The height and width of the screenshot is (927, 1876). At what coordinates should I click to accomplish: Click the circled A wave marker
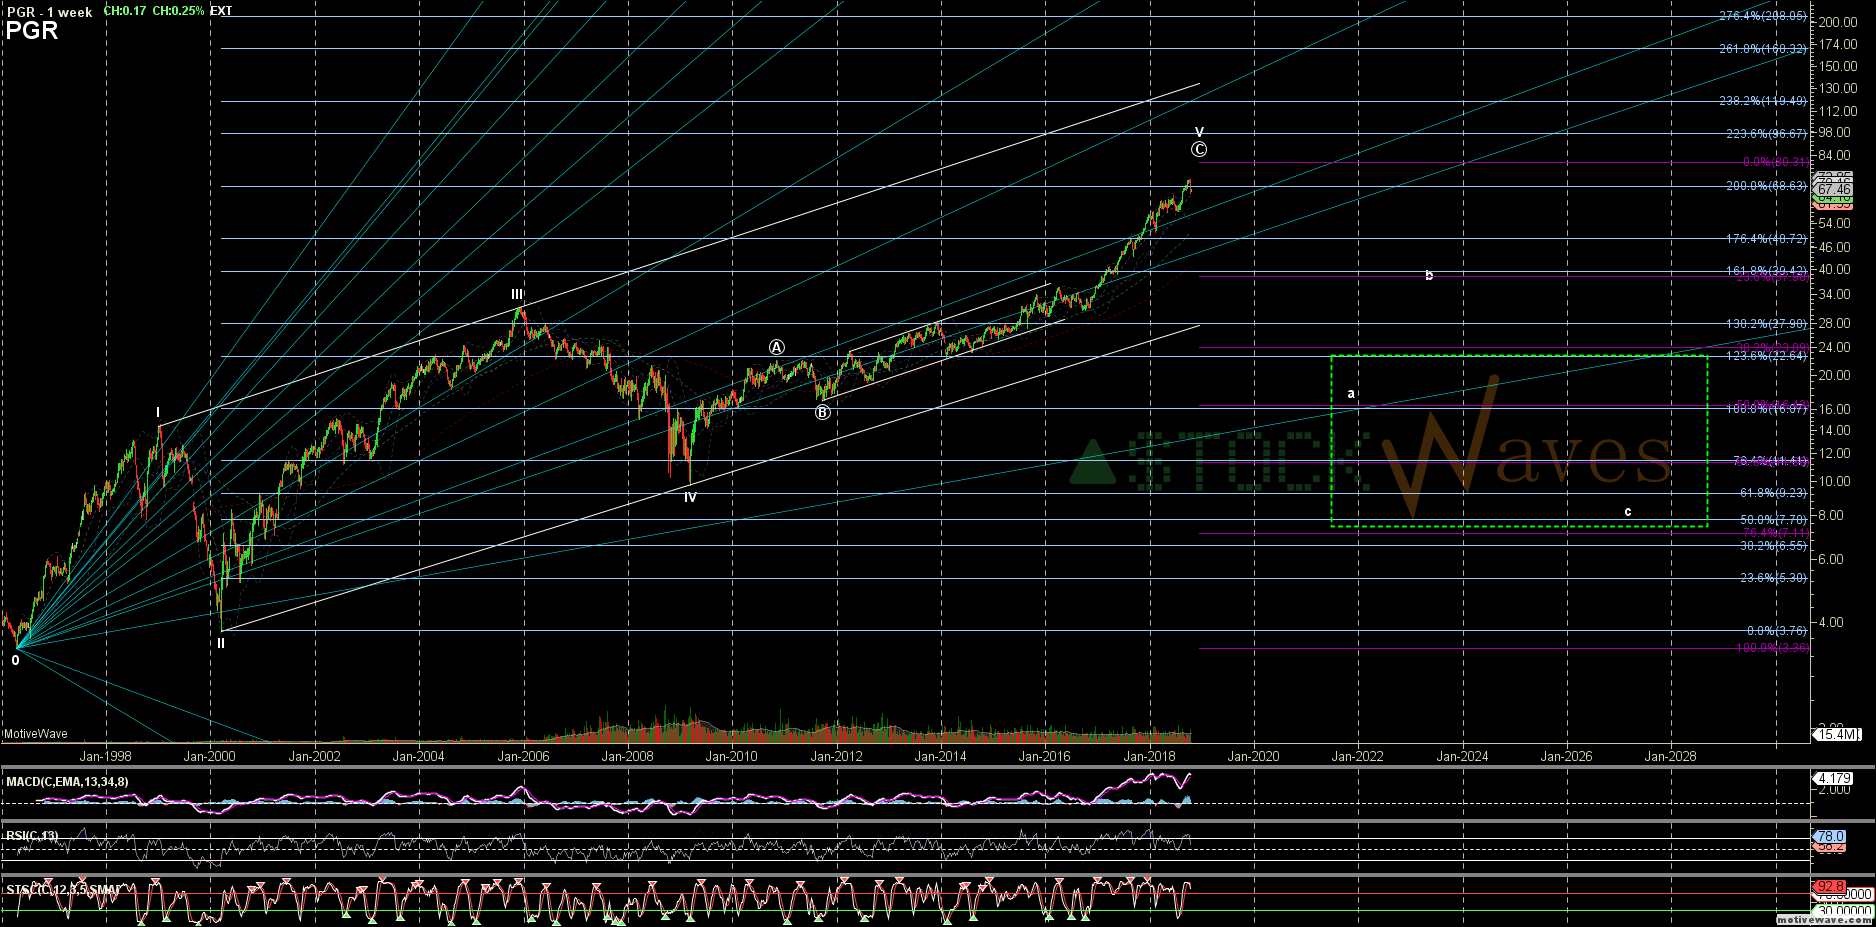point(777,347)
